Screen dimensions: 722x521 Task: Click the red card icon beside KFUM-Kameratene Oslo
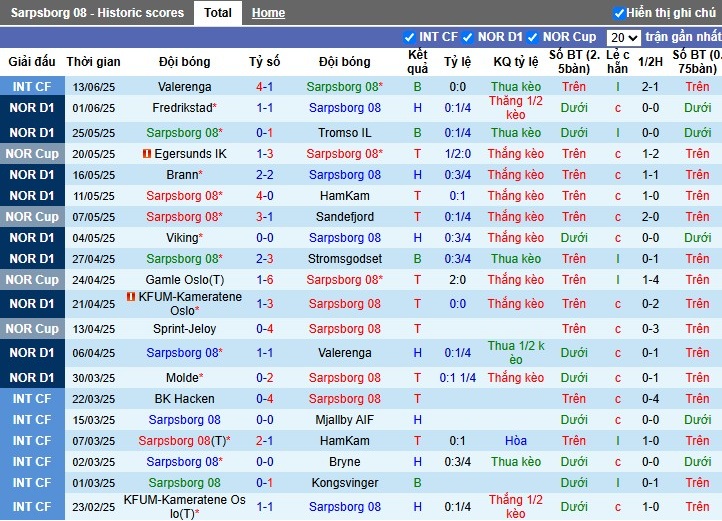click(131, 297)
